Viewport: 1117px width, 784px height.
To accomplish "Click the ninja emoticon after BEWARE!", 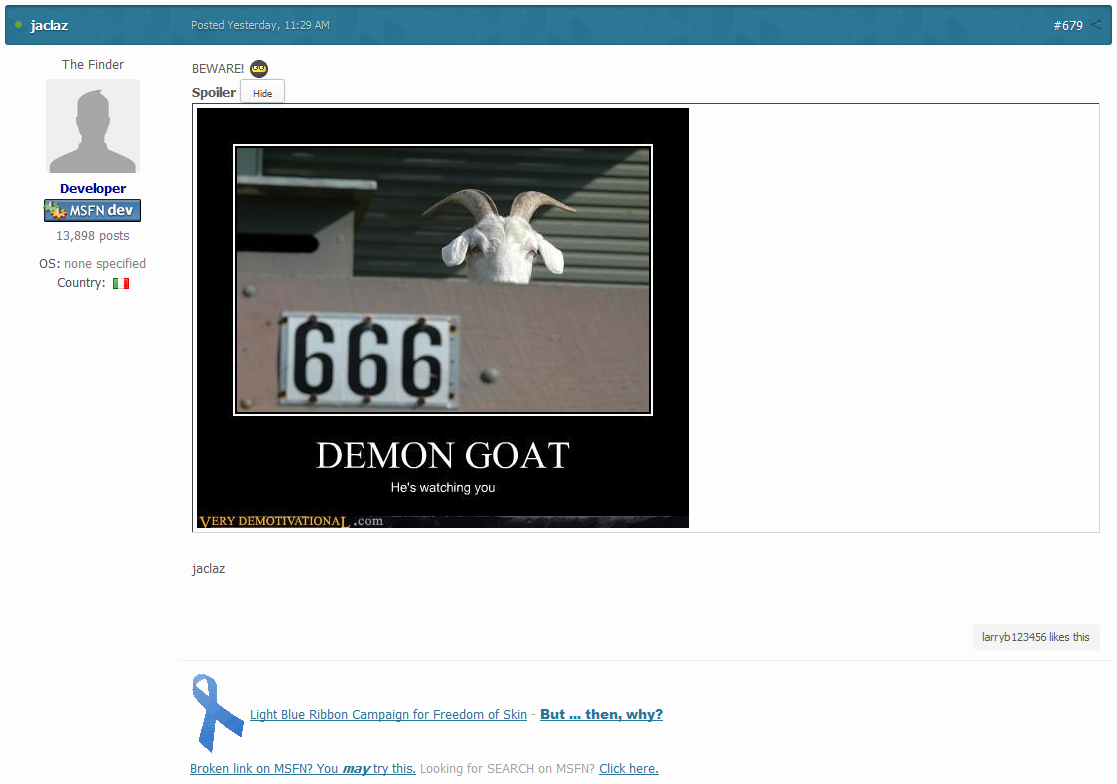I will pyautogui.click(x=259, y=68).
